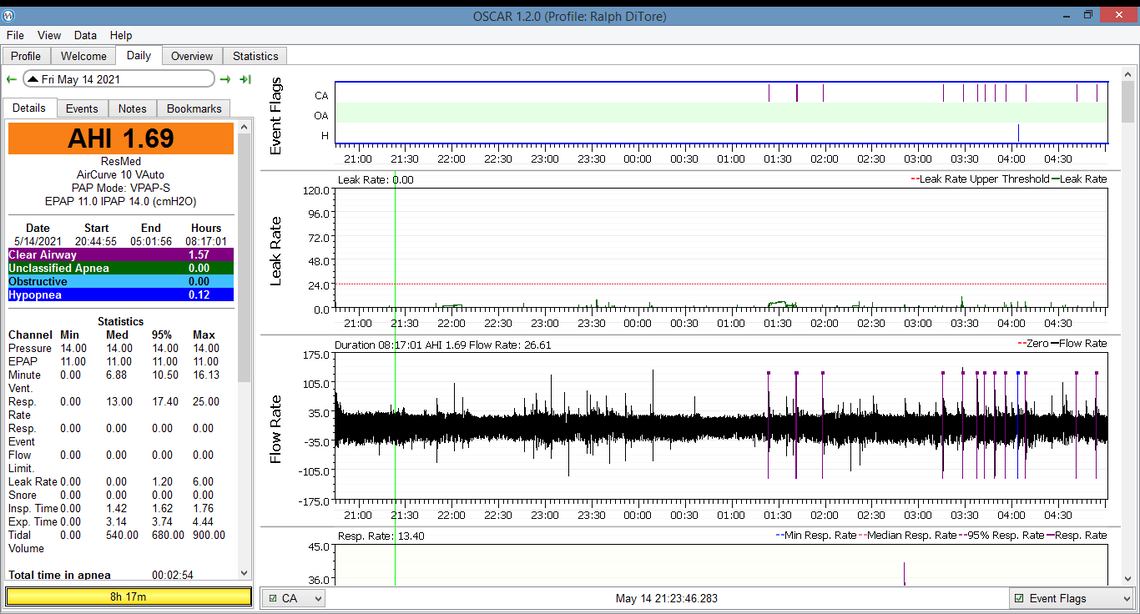Click Total time in apnea text
Viewport: 1140px width, 614px height.
pyautogui.click(x=60, y=575)
